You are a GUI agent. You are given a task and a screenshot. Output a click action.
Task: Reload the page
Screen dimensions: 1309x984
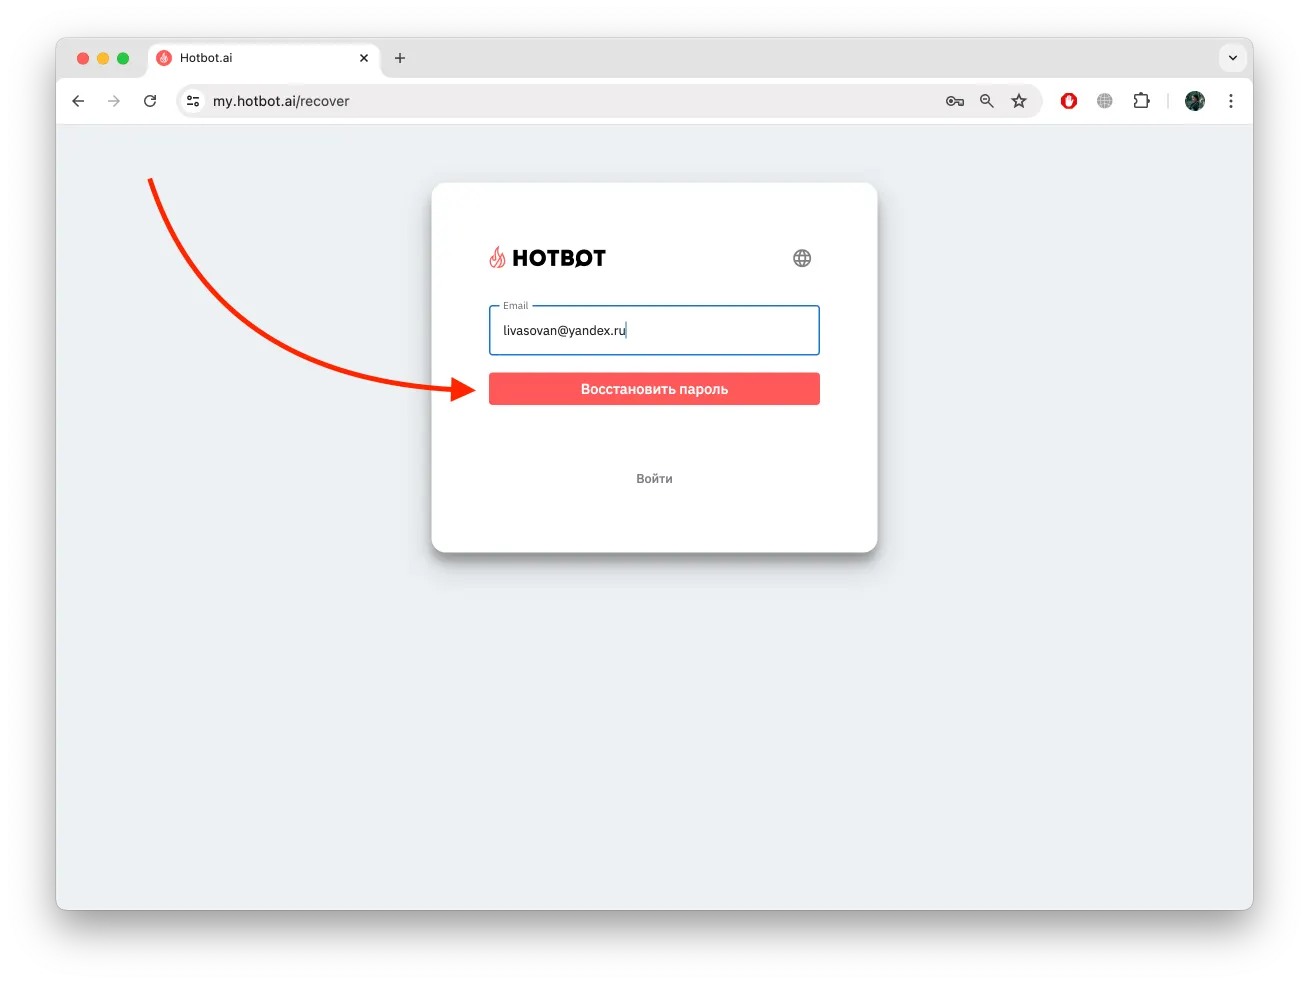pyautogui.click(x=150, y=101)
